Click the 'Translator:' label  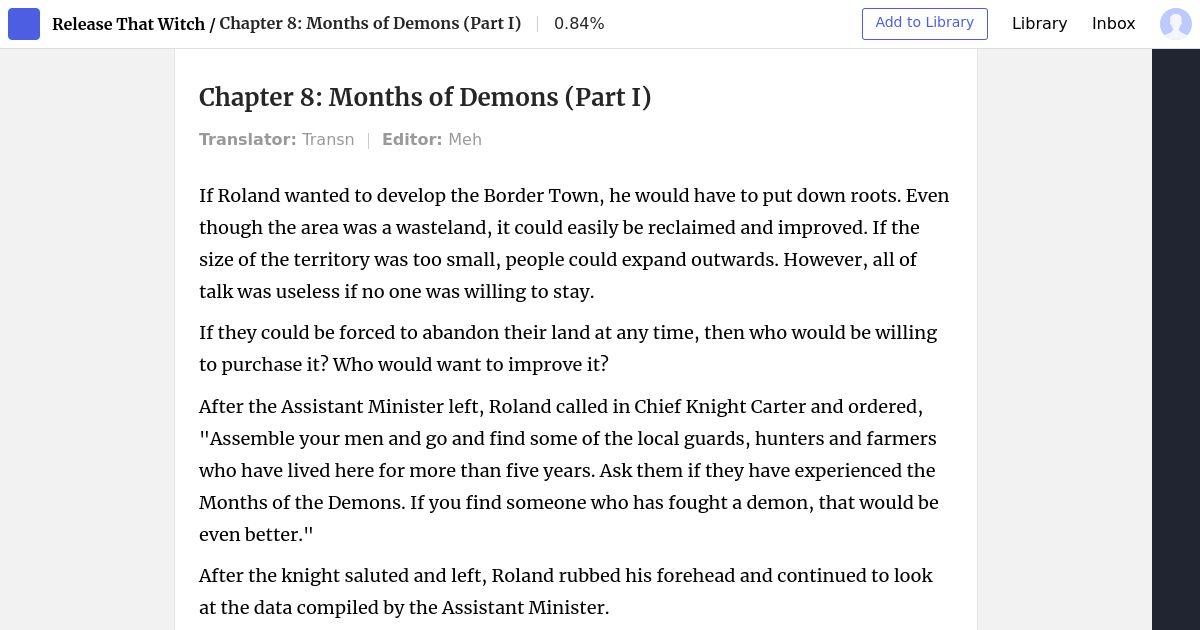pos(247,139)
